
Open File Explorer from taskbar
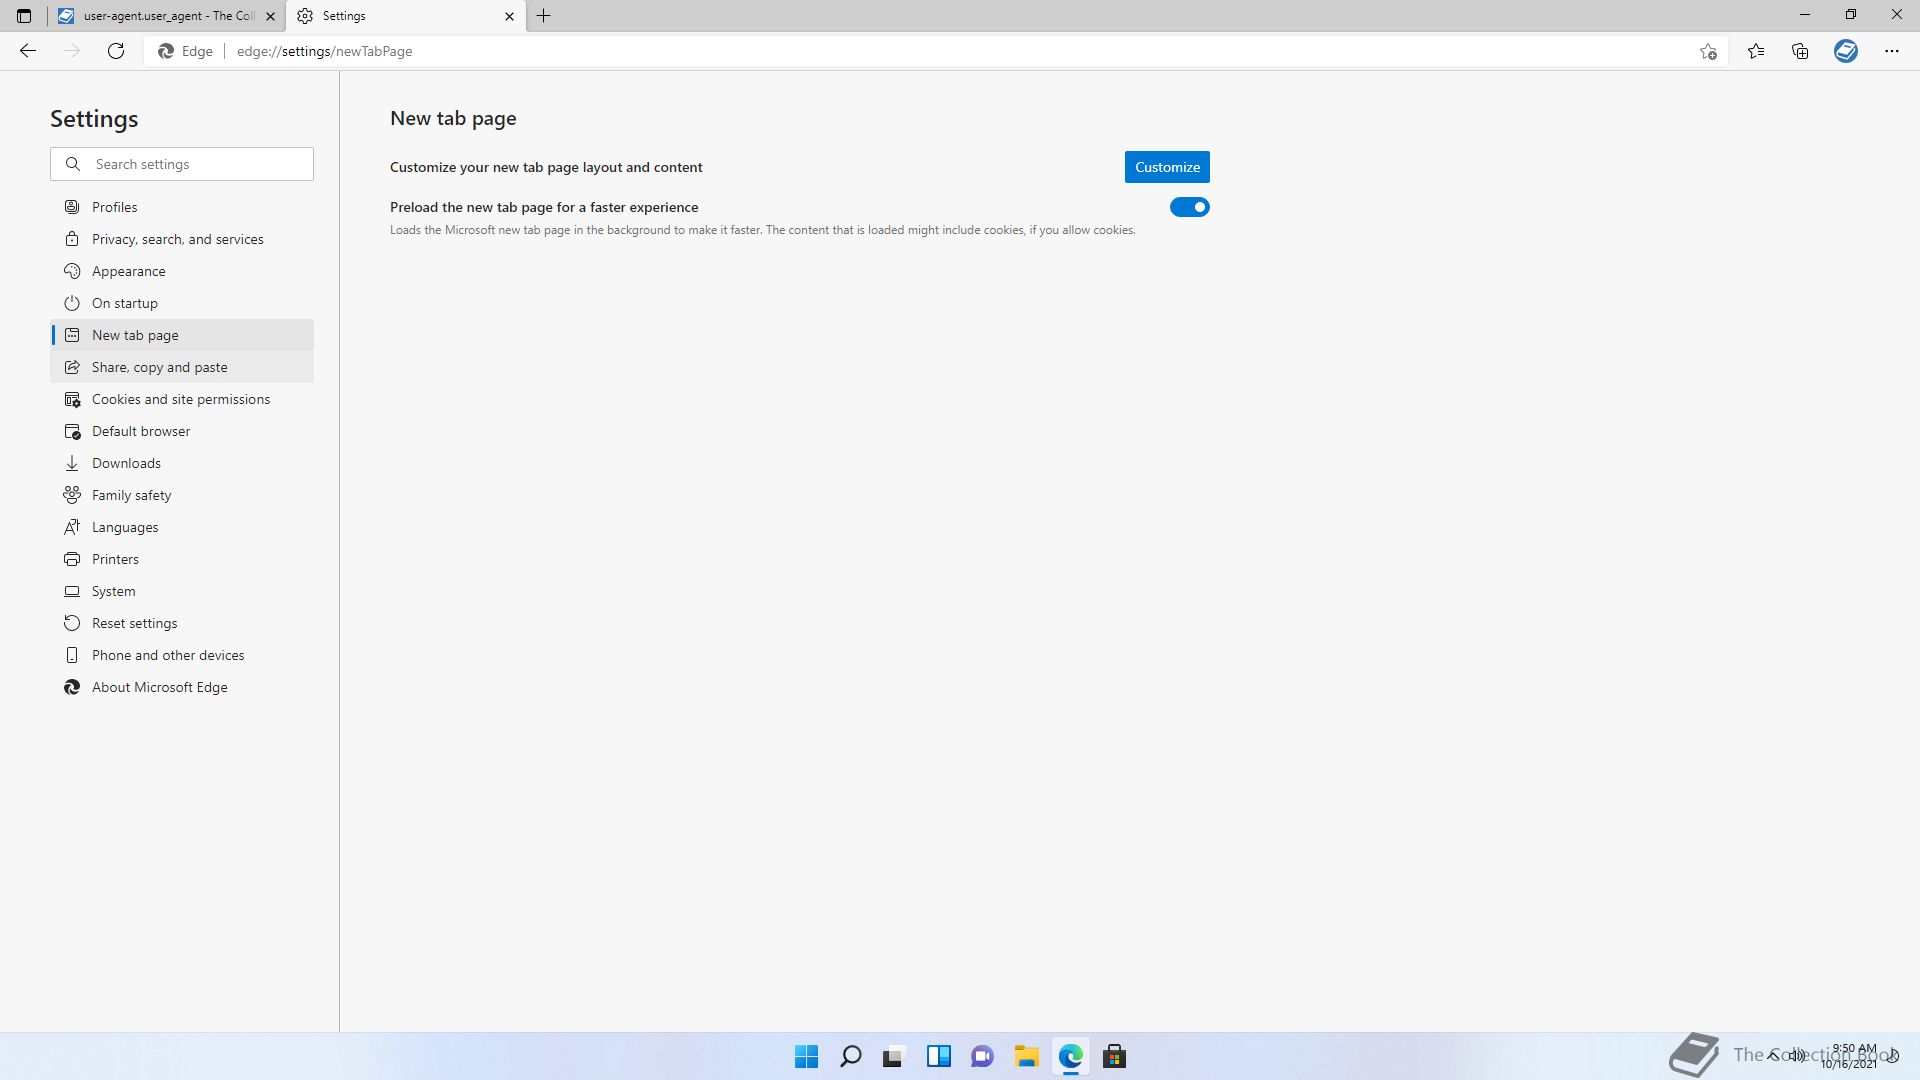coord(1026,1056)
